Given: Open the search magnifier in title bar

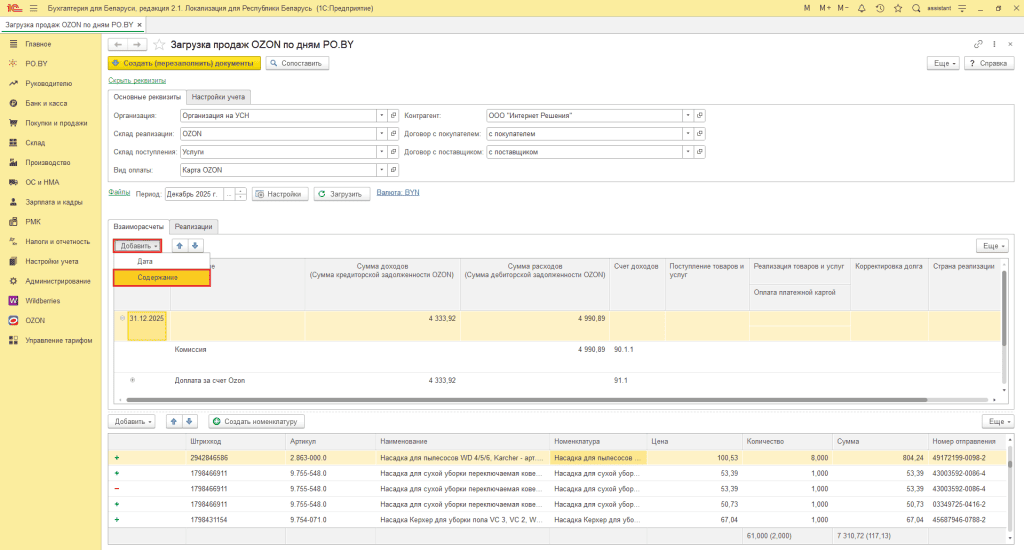Looking at the screenshot, I should (x=916, y=8).
